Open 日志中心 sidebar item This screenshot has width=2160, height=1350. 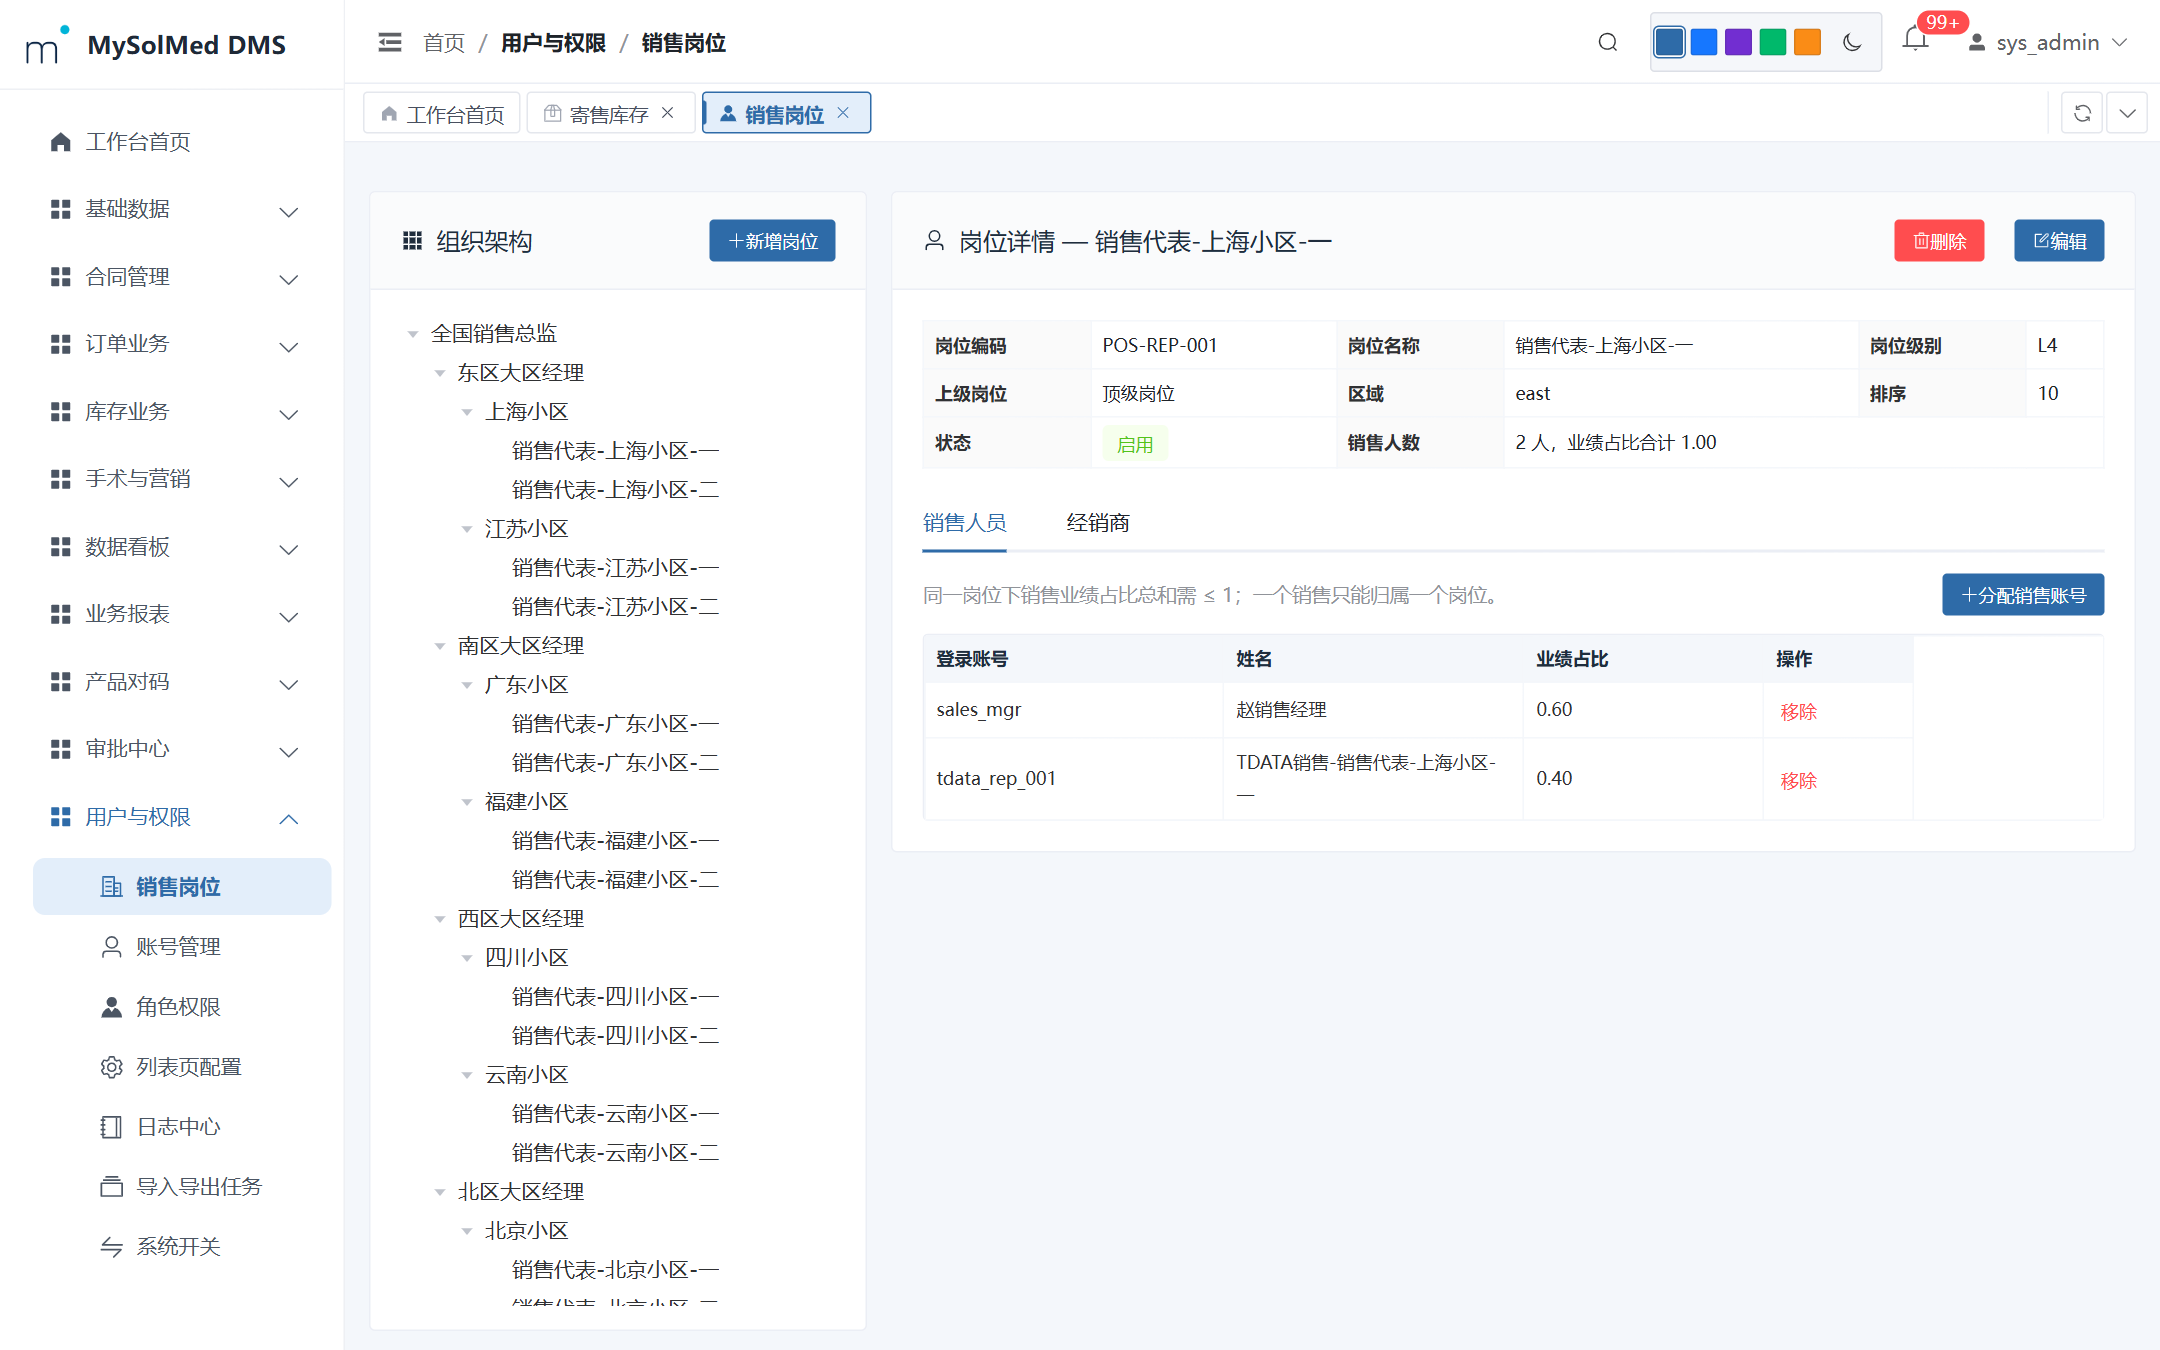182,1127
